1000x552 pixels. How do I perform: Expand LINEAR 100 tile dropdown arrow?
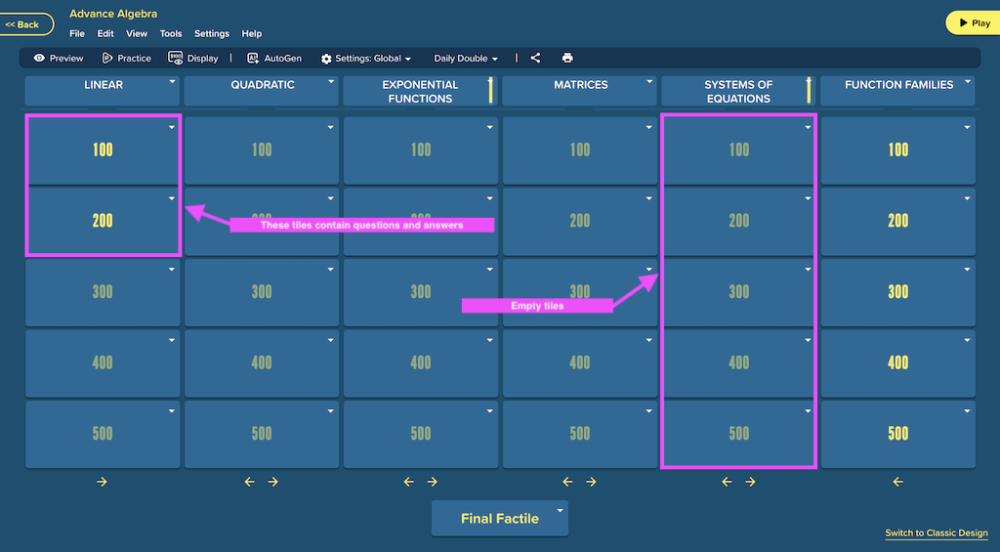click(172, 127)
